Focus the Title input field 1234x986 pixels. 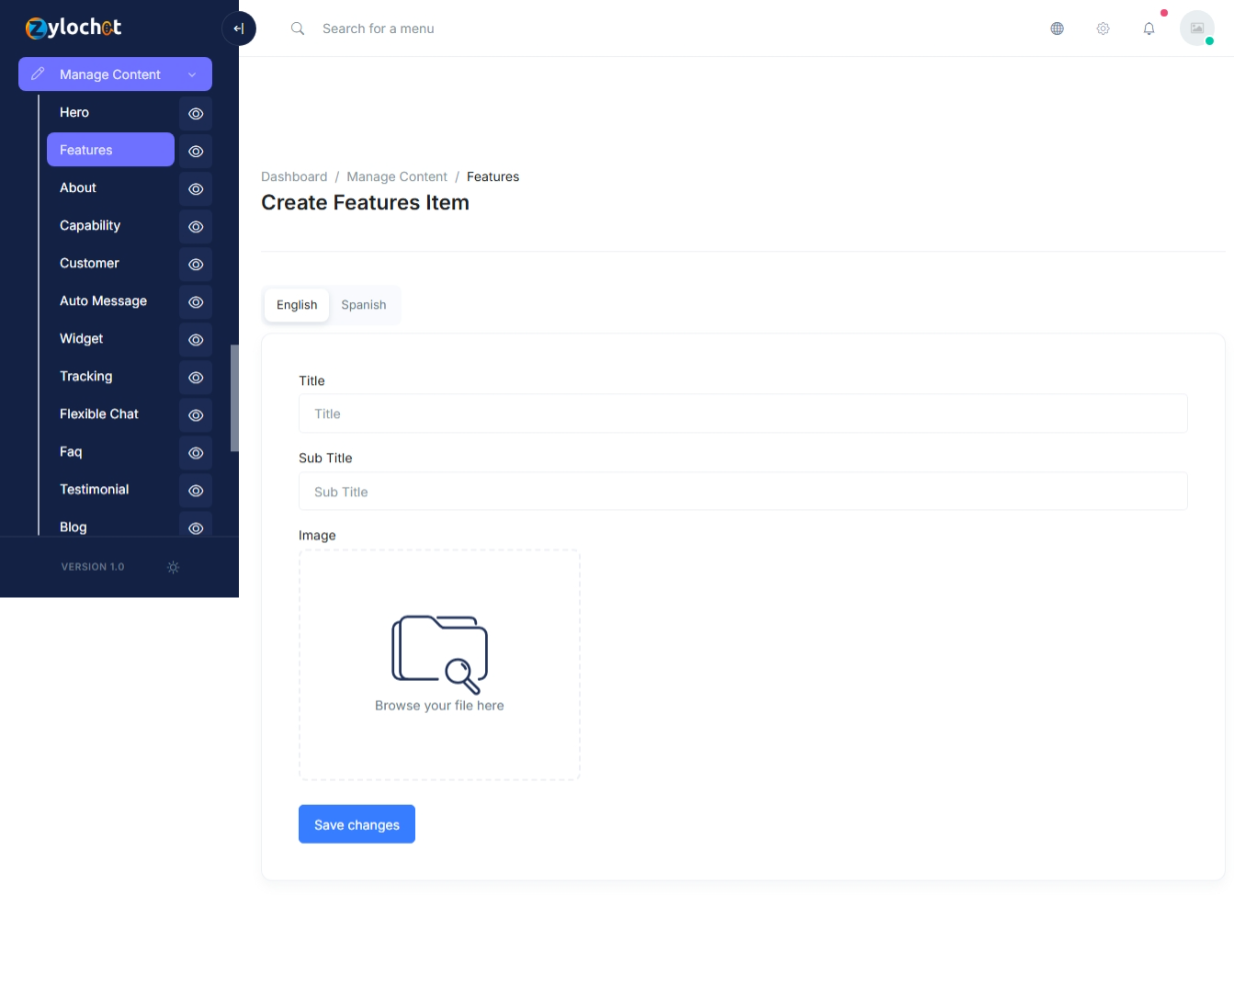coord(743,414)
